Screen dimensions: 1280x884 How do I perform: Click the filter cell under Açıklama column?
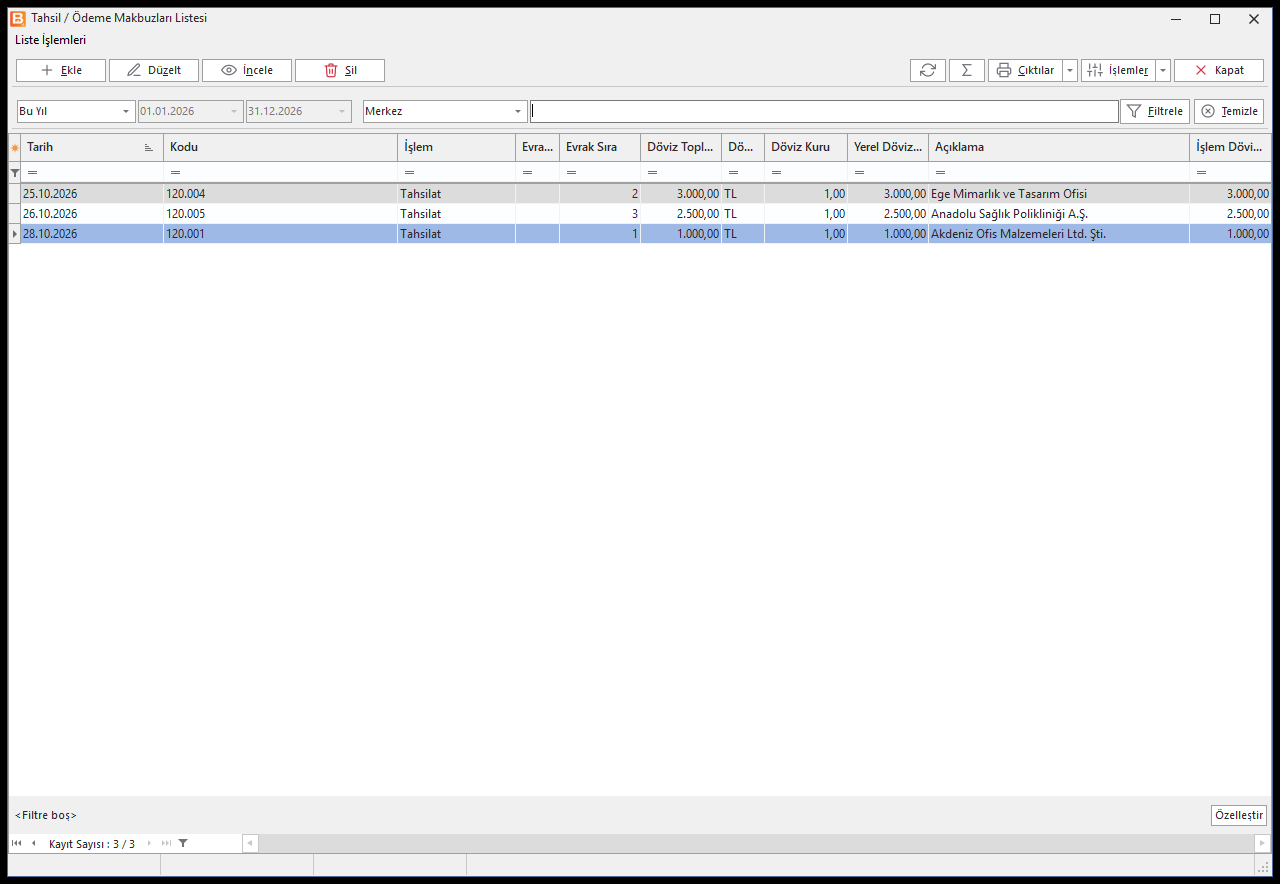pos(1059,173)
